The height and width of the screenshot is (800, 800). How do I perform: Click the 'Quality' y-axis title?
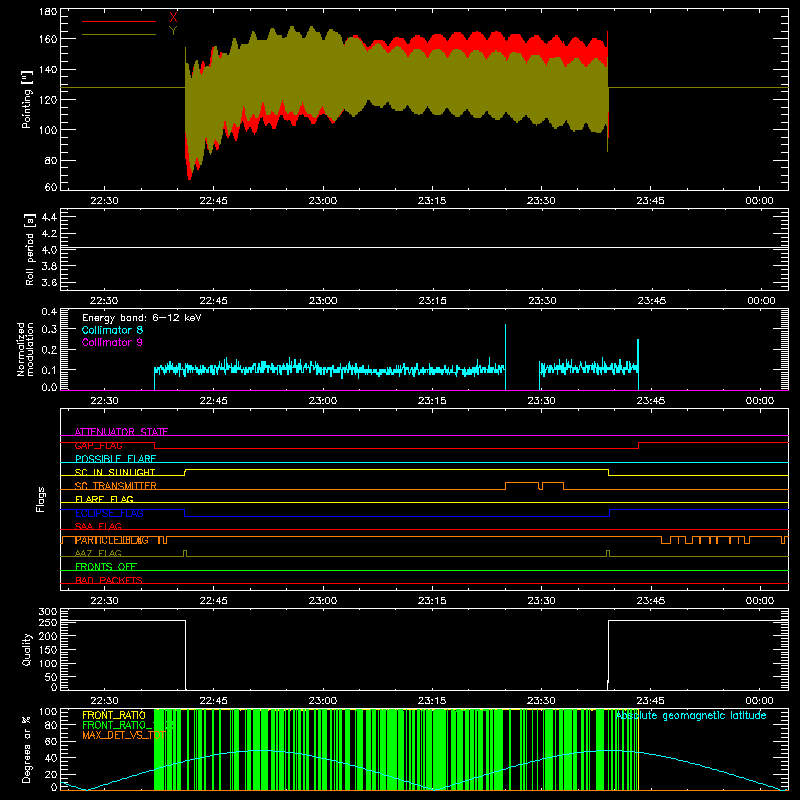pos(27,649)
